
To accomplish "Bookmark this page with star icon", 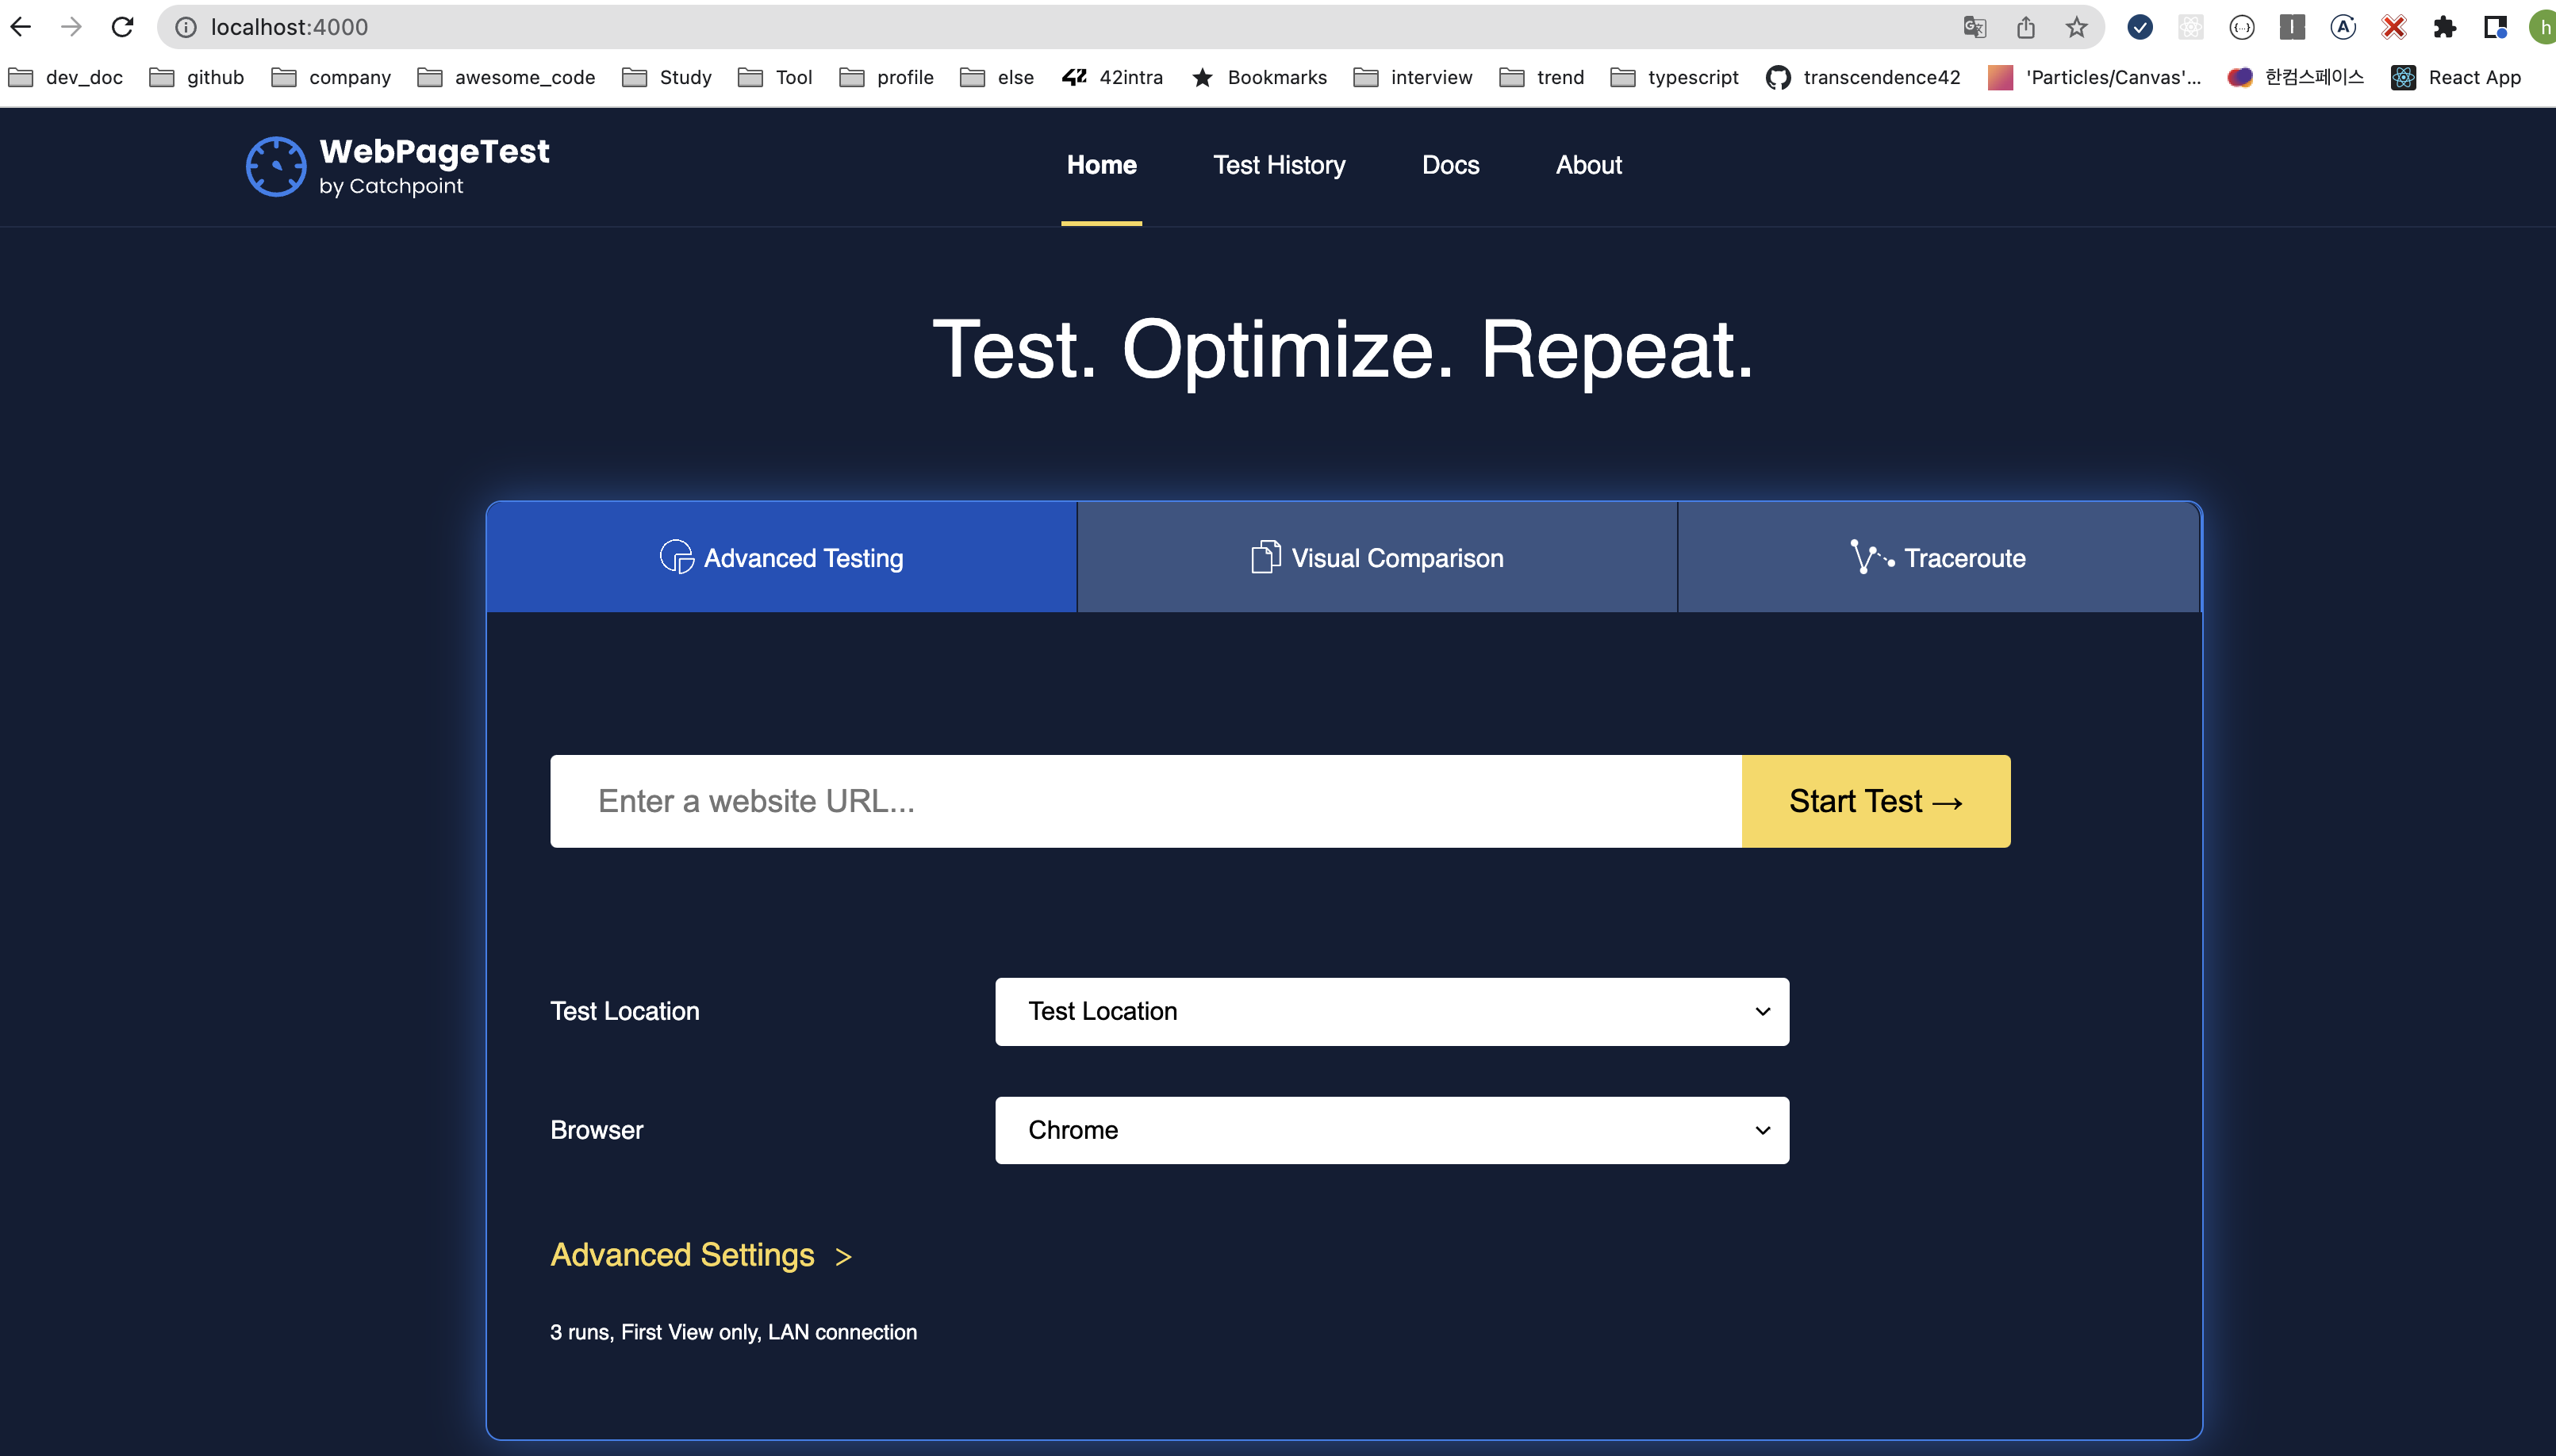I will (x=2077, y=27).
